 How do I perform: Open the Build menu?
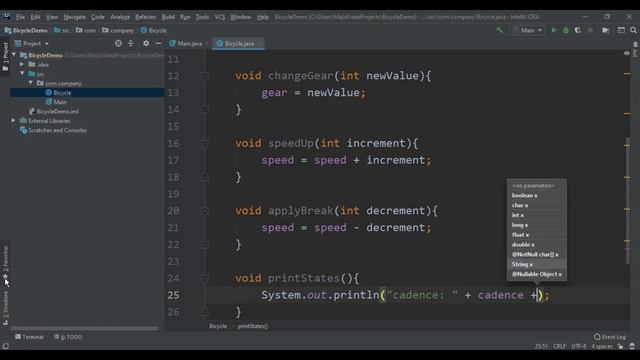point(168,17)
